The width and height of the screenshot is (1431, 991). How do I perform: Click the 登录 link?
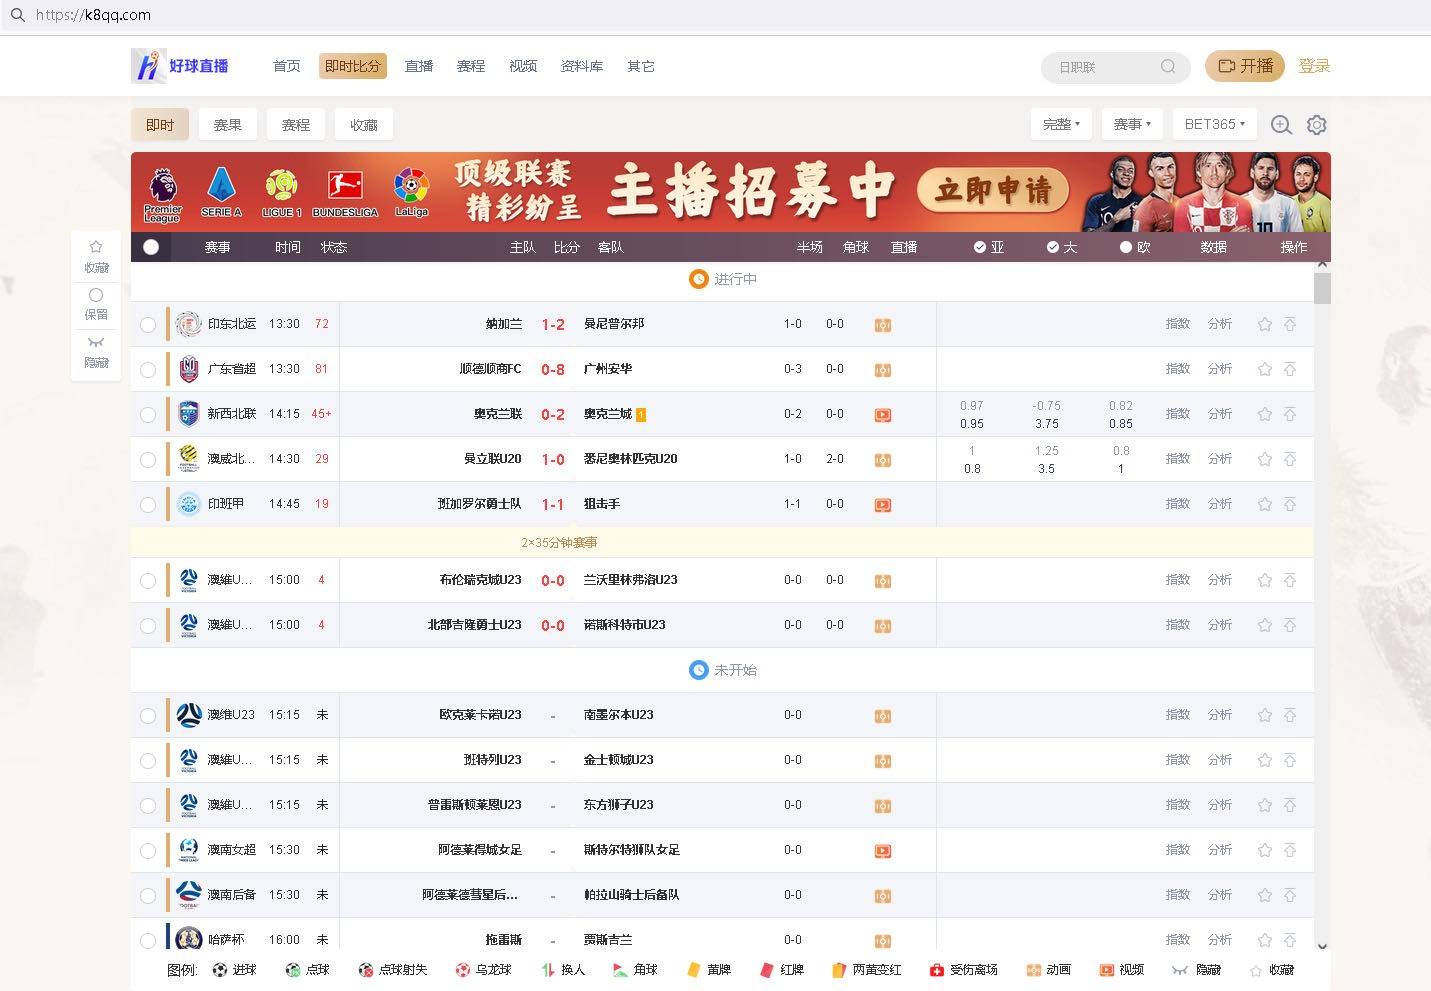[x=1314, y=66]
